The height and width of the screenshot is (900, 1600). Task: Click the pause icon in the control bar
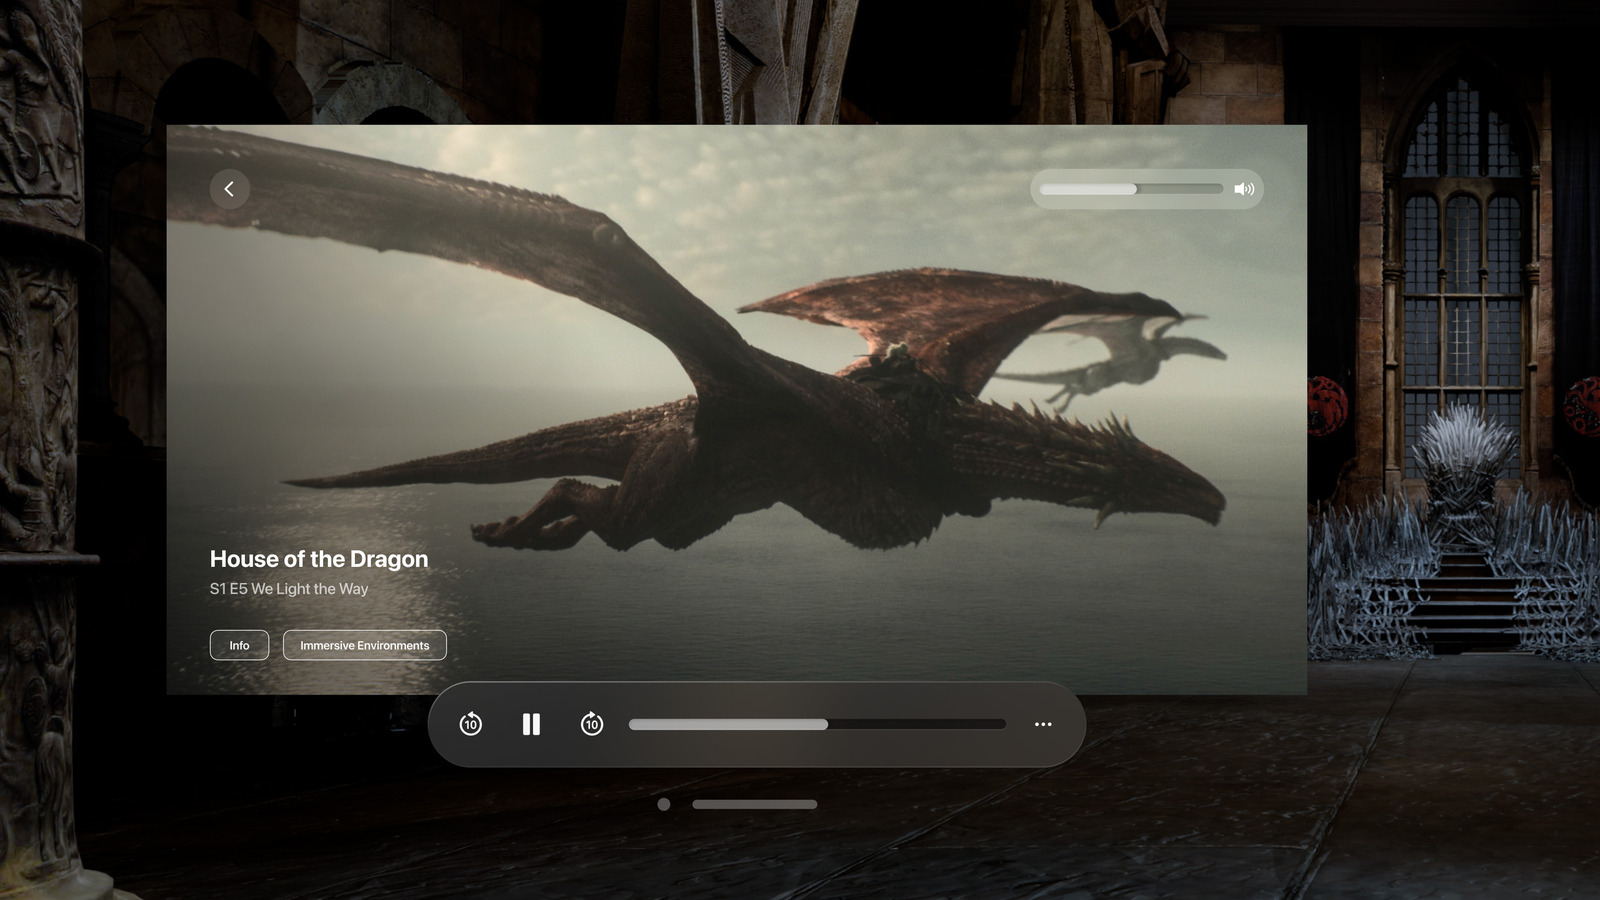click(x=530, y=724)
